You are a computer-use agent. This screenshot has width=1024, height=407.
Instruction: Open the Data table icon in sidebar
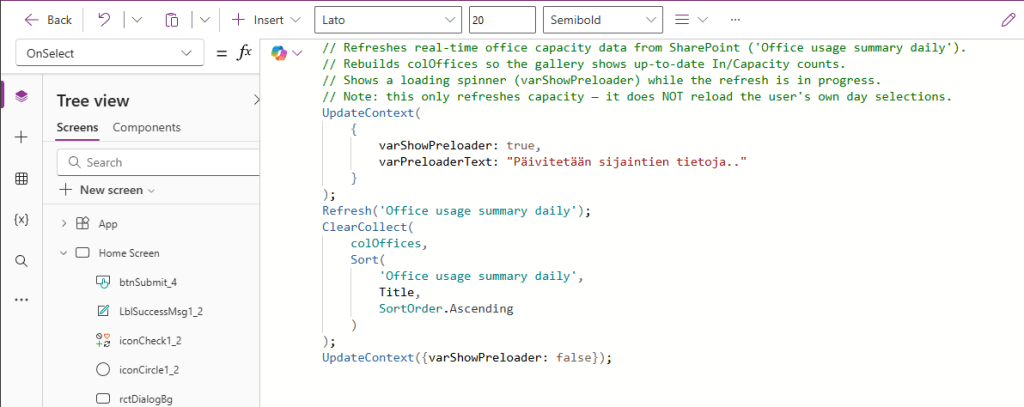pos(21,179)
